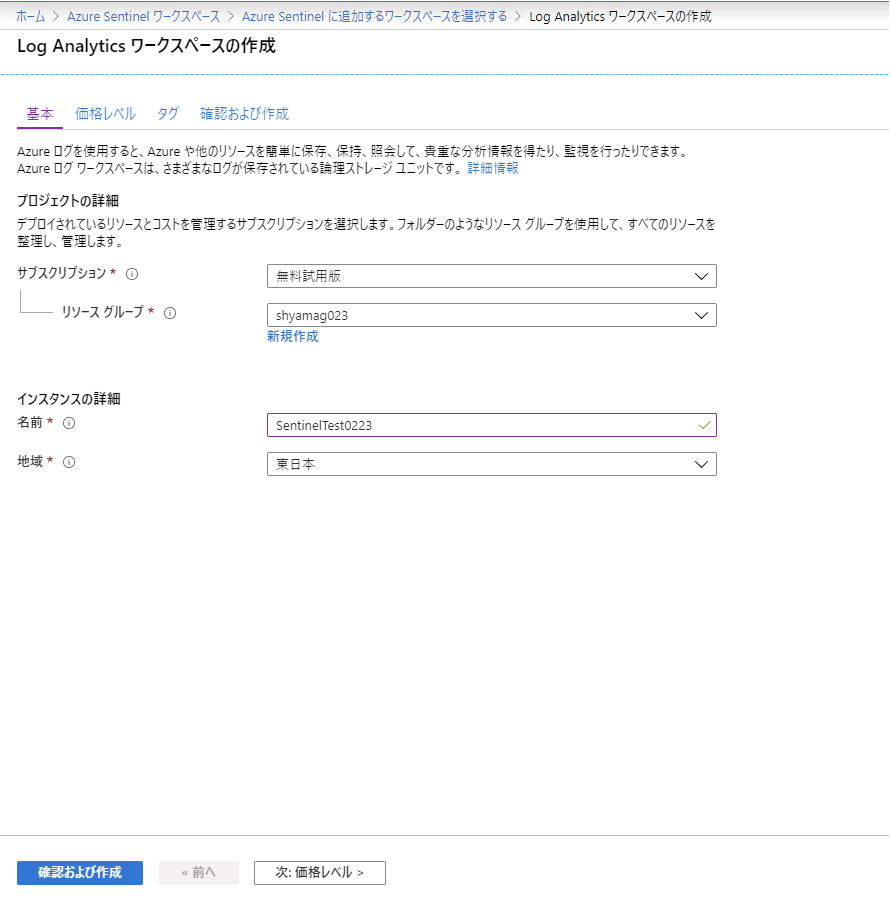Screen dimensions: 890x902
Task: Click the info icon next to 名前
Action: coord(69,423)
